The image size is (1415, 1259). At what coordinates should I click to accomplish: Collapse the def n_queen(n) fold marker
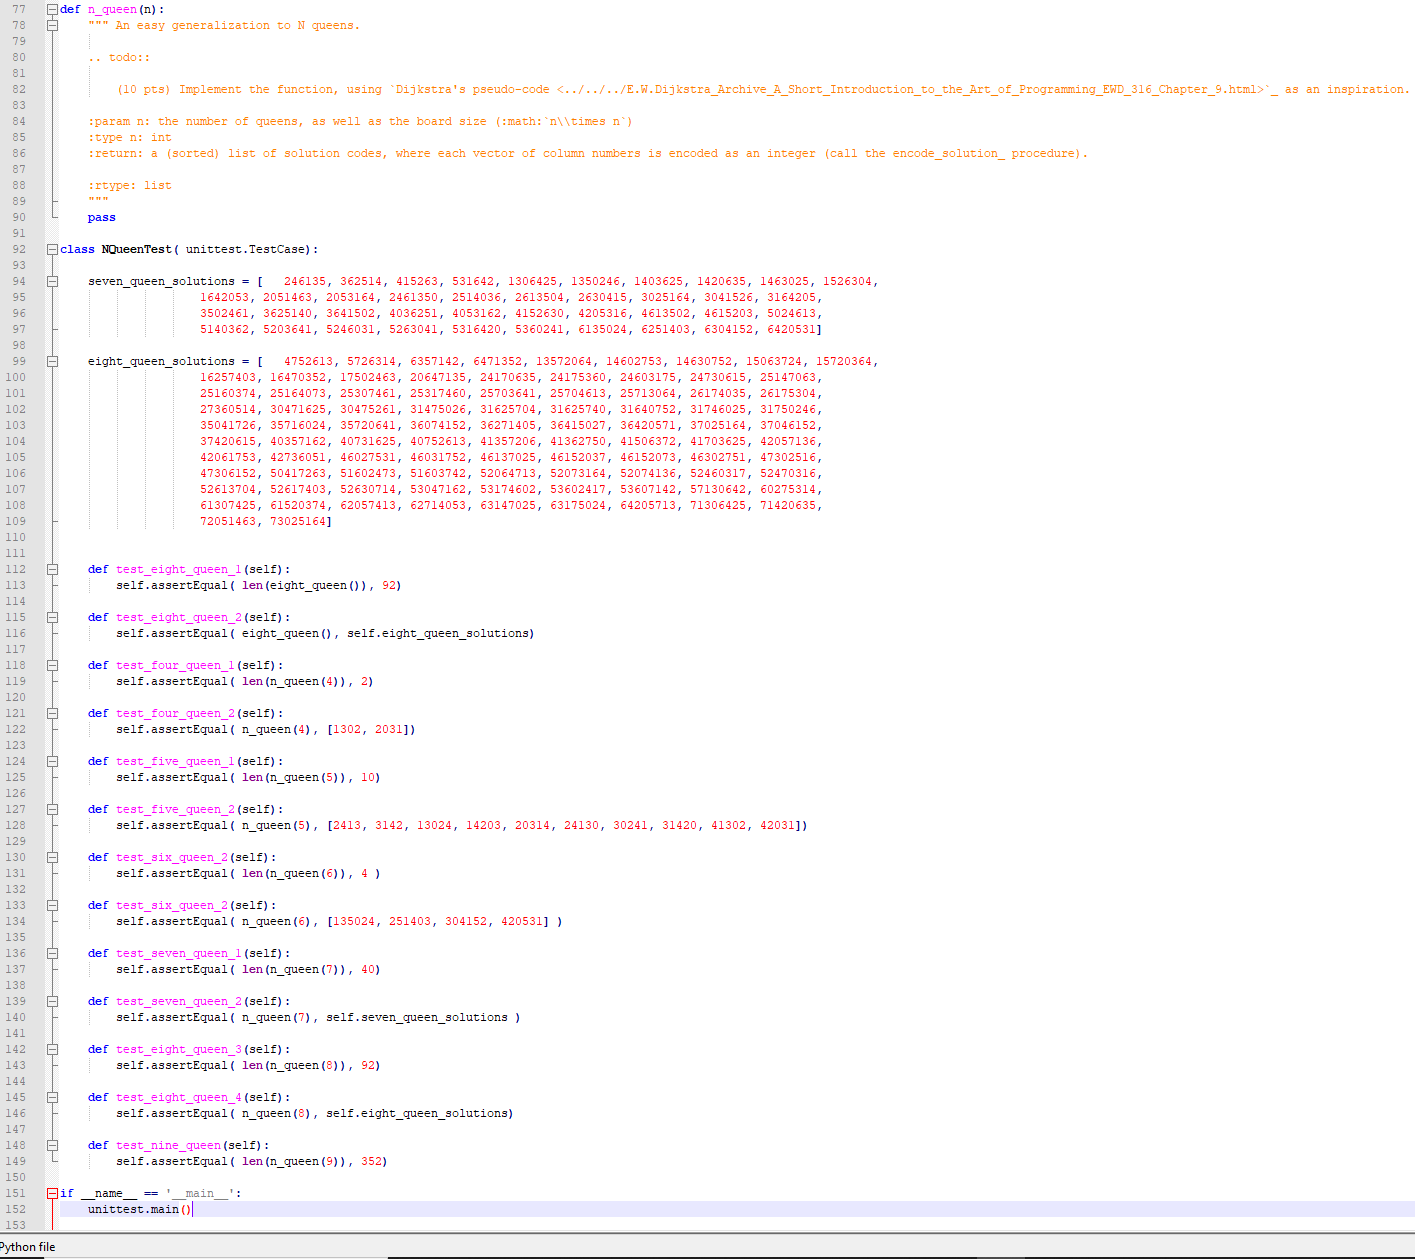click(52, 9)
